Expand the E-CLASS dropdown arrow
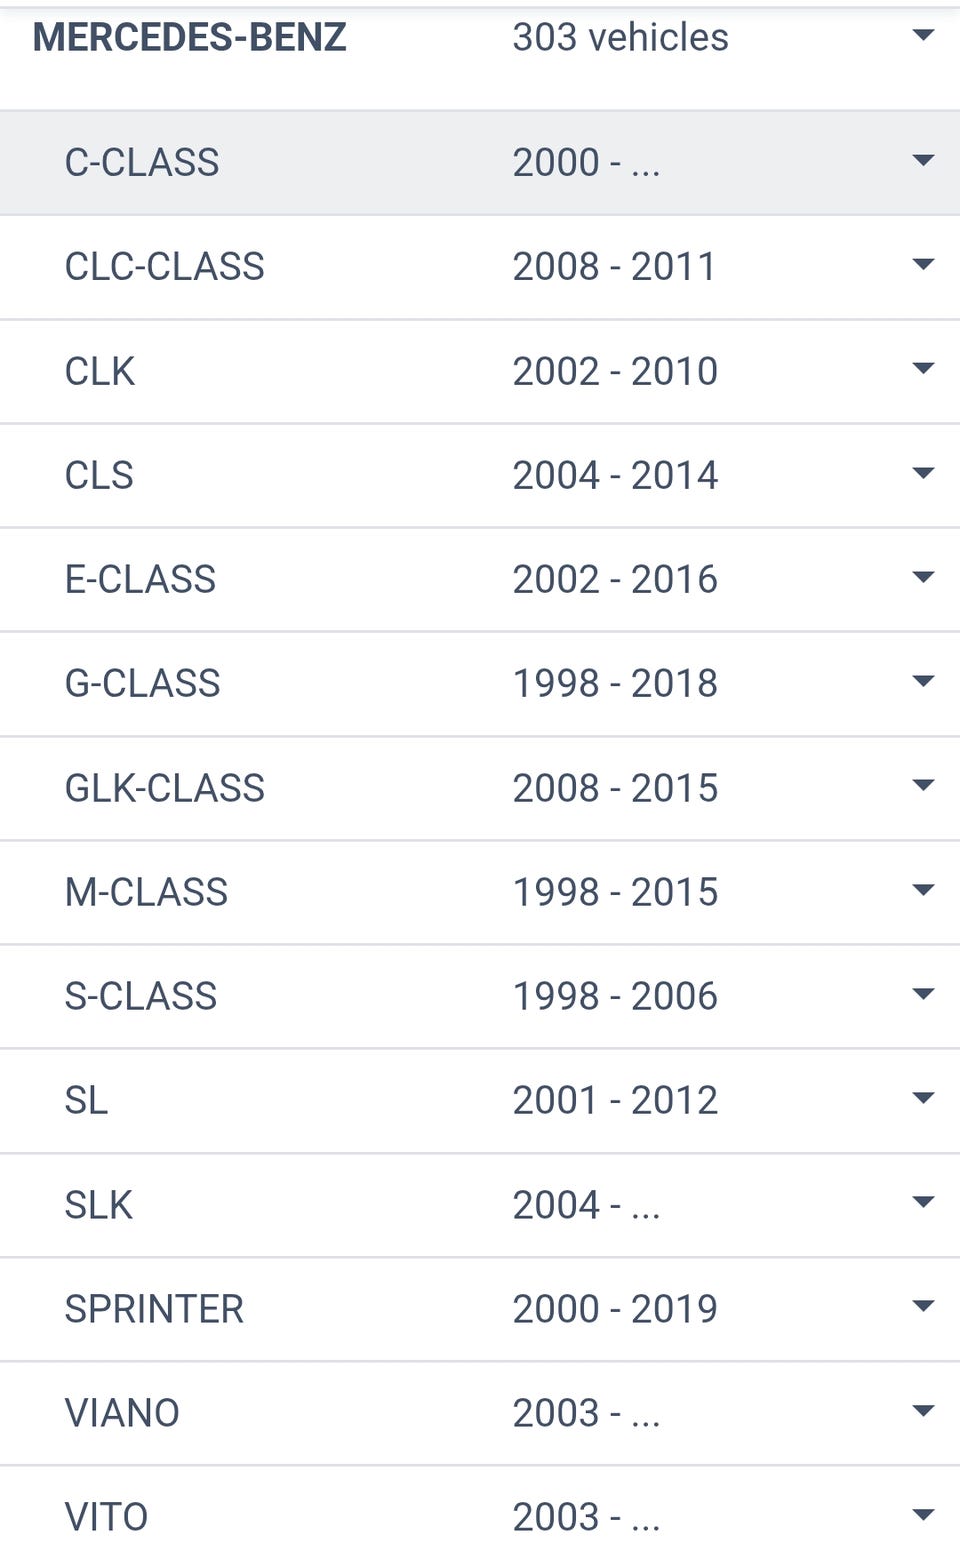Viewport: 960px width, 1567px height. [923, 577]
